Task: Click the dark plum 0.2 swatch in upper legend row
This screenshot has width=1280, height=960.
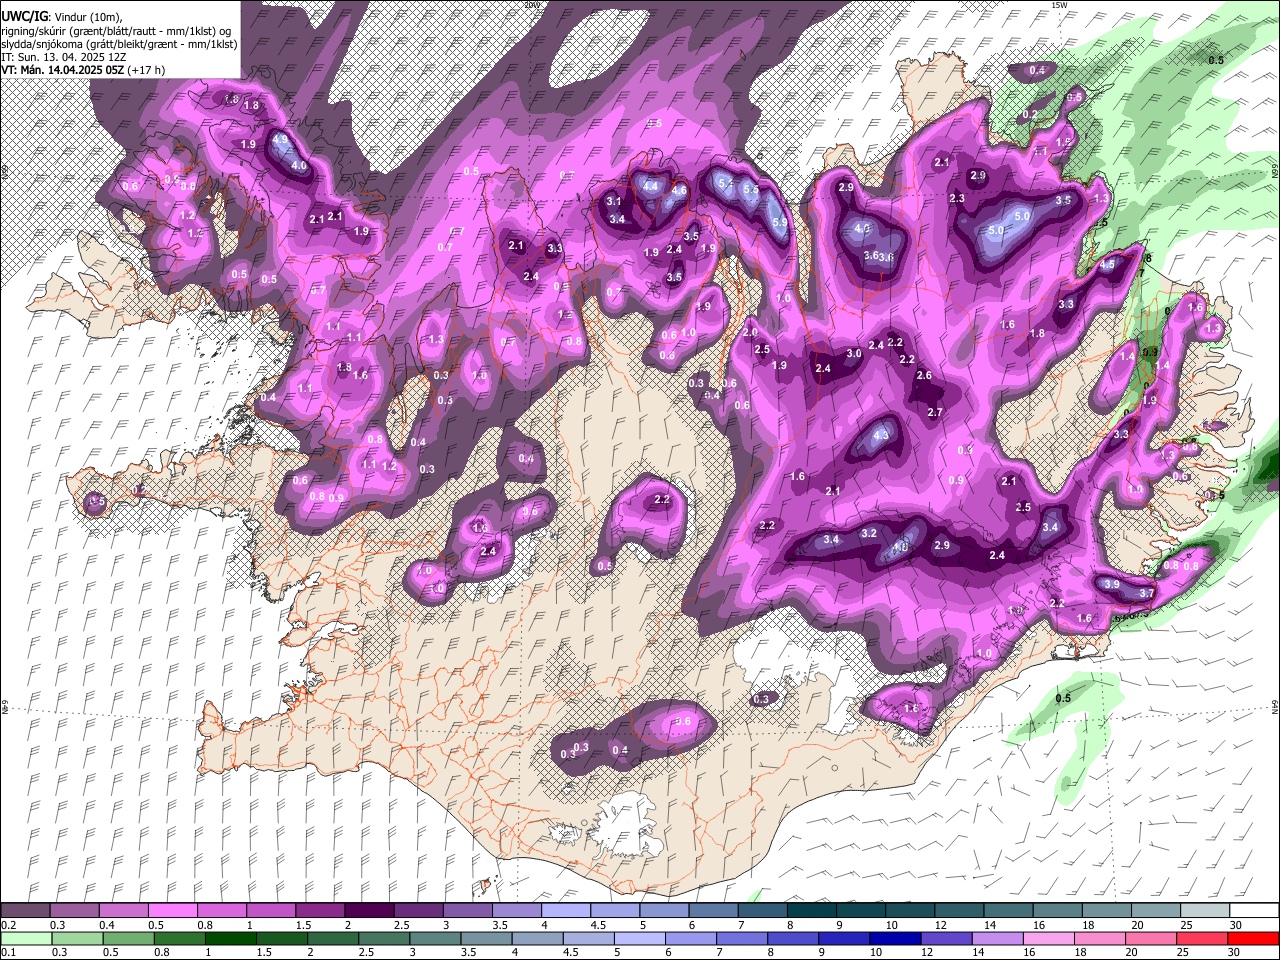Action: click(25, 911)
